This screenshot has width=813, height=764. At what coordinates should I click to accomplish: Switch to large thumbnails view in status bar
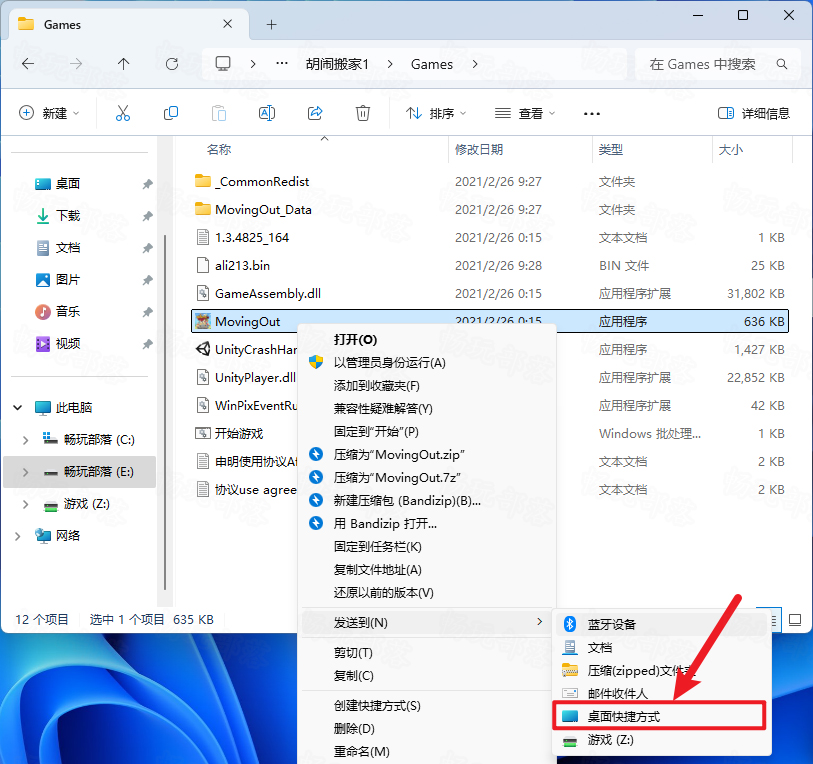click(x=795, y=619)
